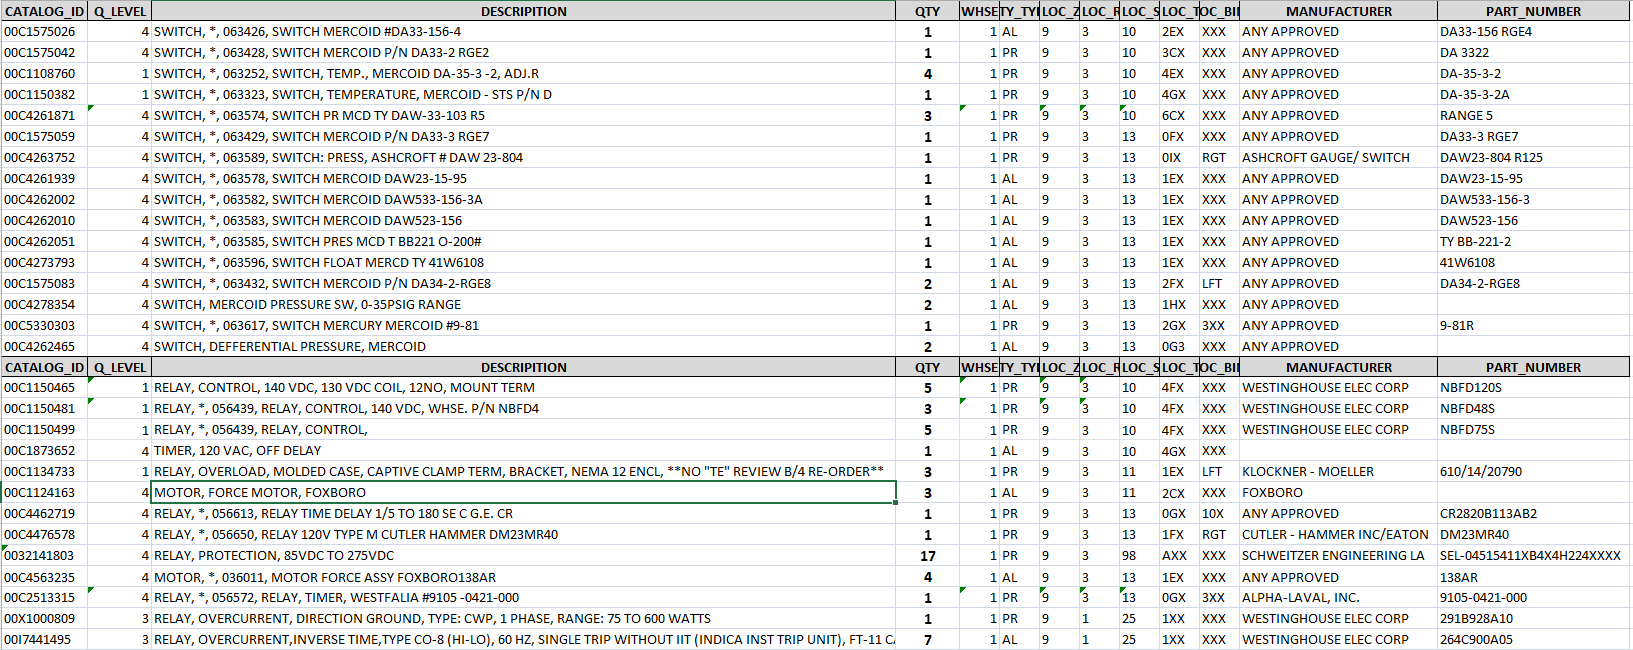Select the quantity cell showing 17

(928, 556)
